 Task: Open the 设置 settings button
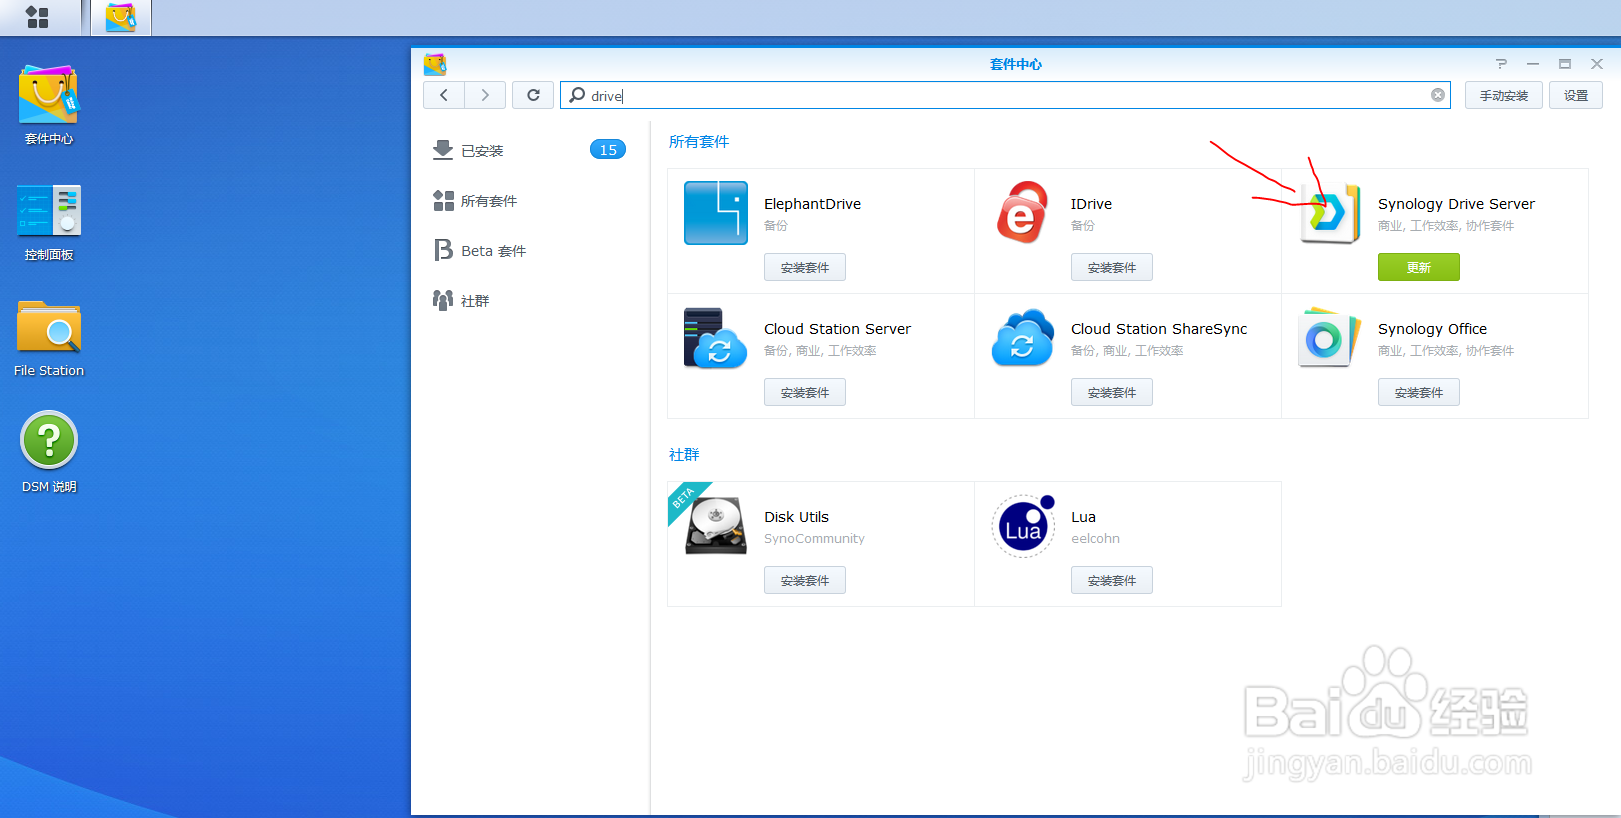[x=1576, y=95]
